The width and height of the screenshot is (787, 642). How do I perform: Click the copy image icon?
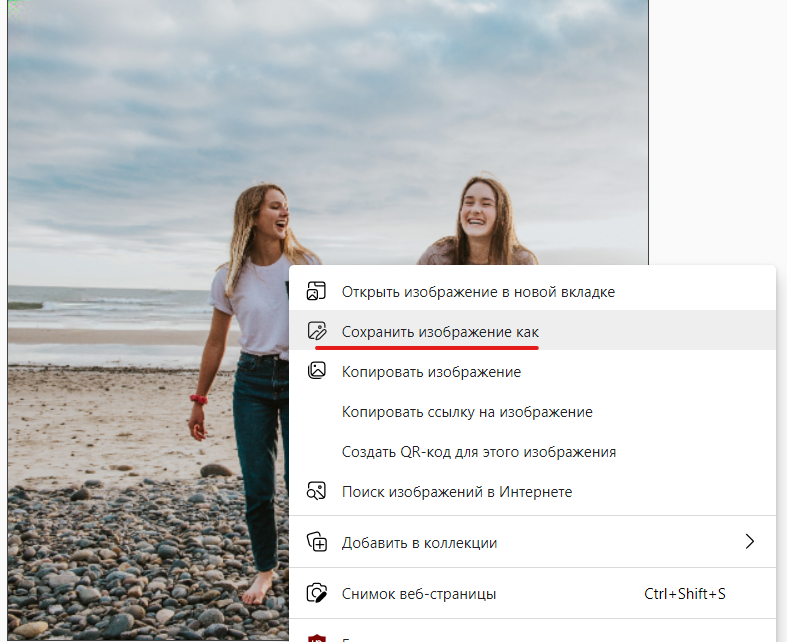click(x=316, y=371)
